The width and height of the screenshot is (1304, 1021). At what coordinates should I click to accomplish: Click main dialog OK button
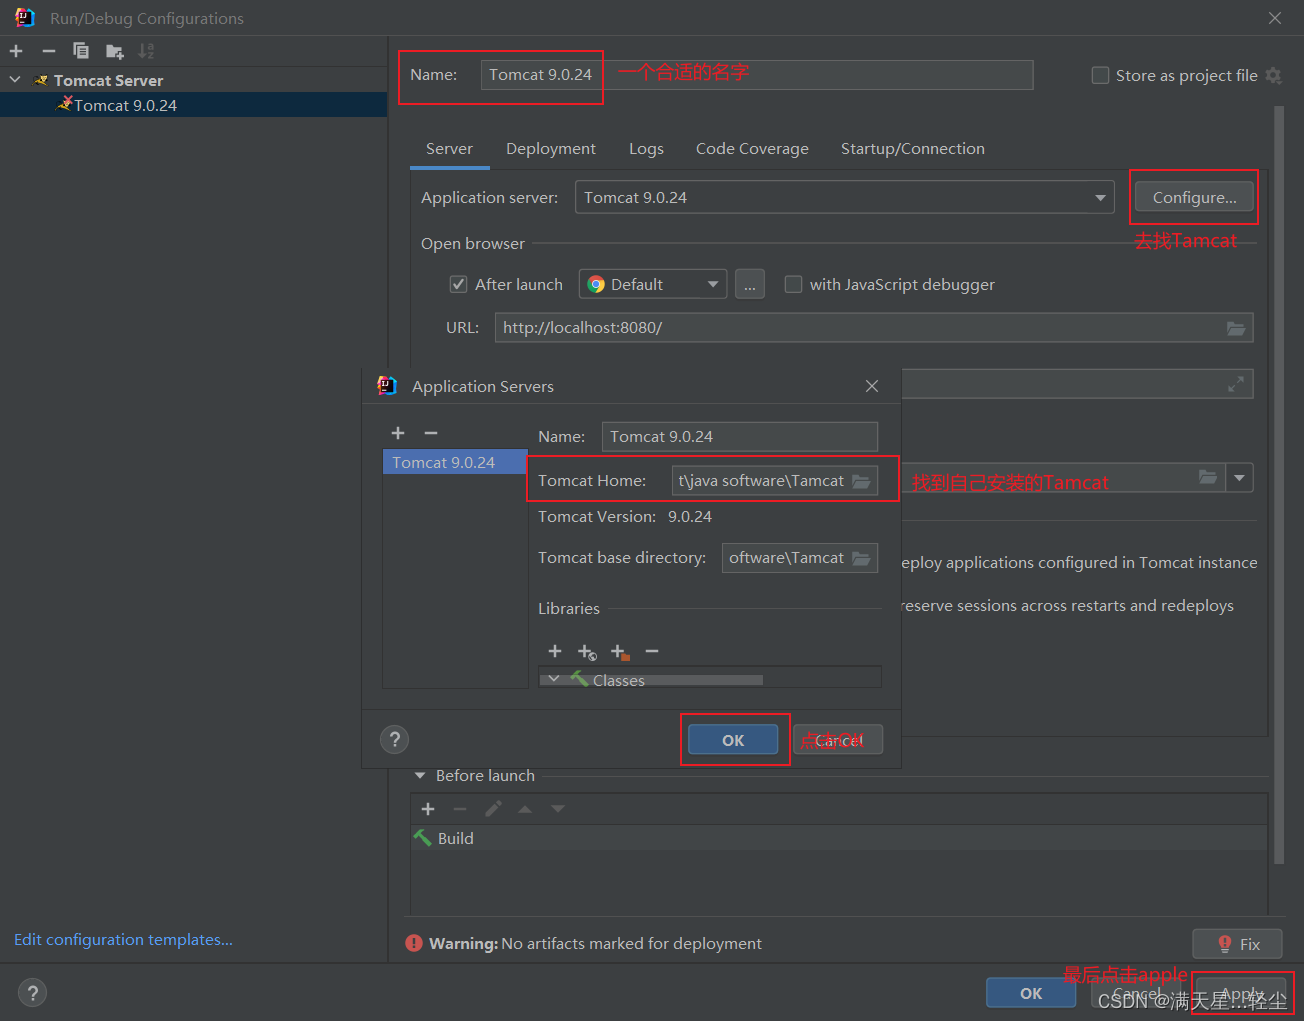coord(1031,993)
